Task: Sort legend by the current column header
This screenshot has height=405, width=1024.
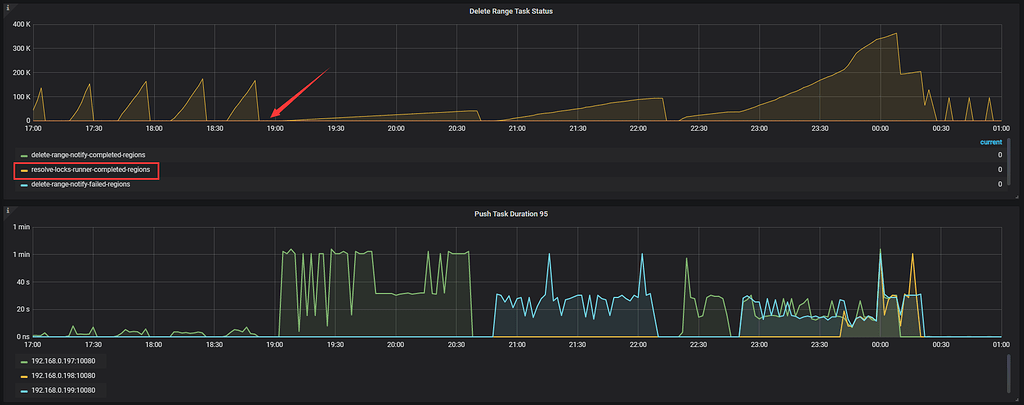Action: (991, 142)
